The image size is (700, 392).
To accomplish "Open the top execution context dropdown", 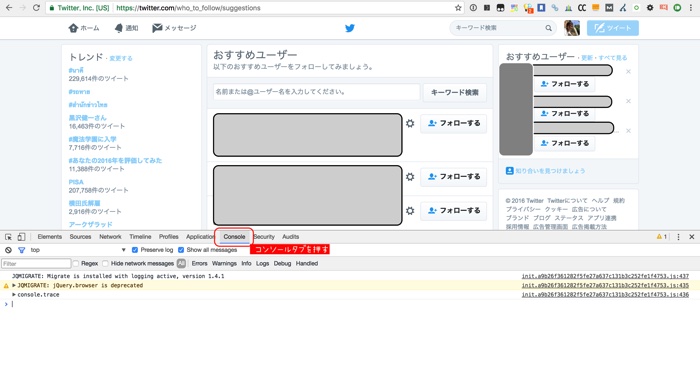I will coord(78,250).
